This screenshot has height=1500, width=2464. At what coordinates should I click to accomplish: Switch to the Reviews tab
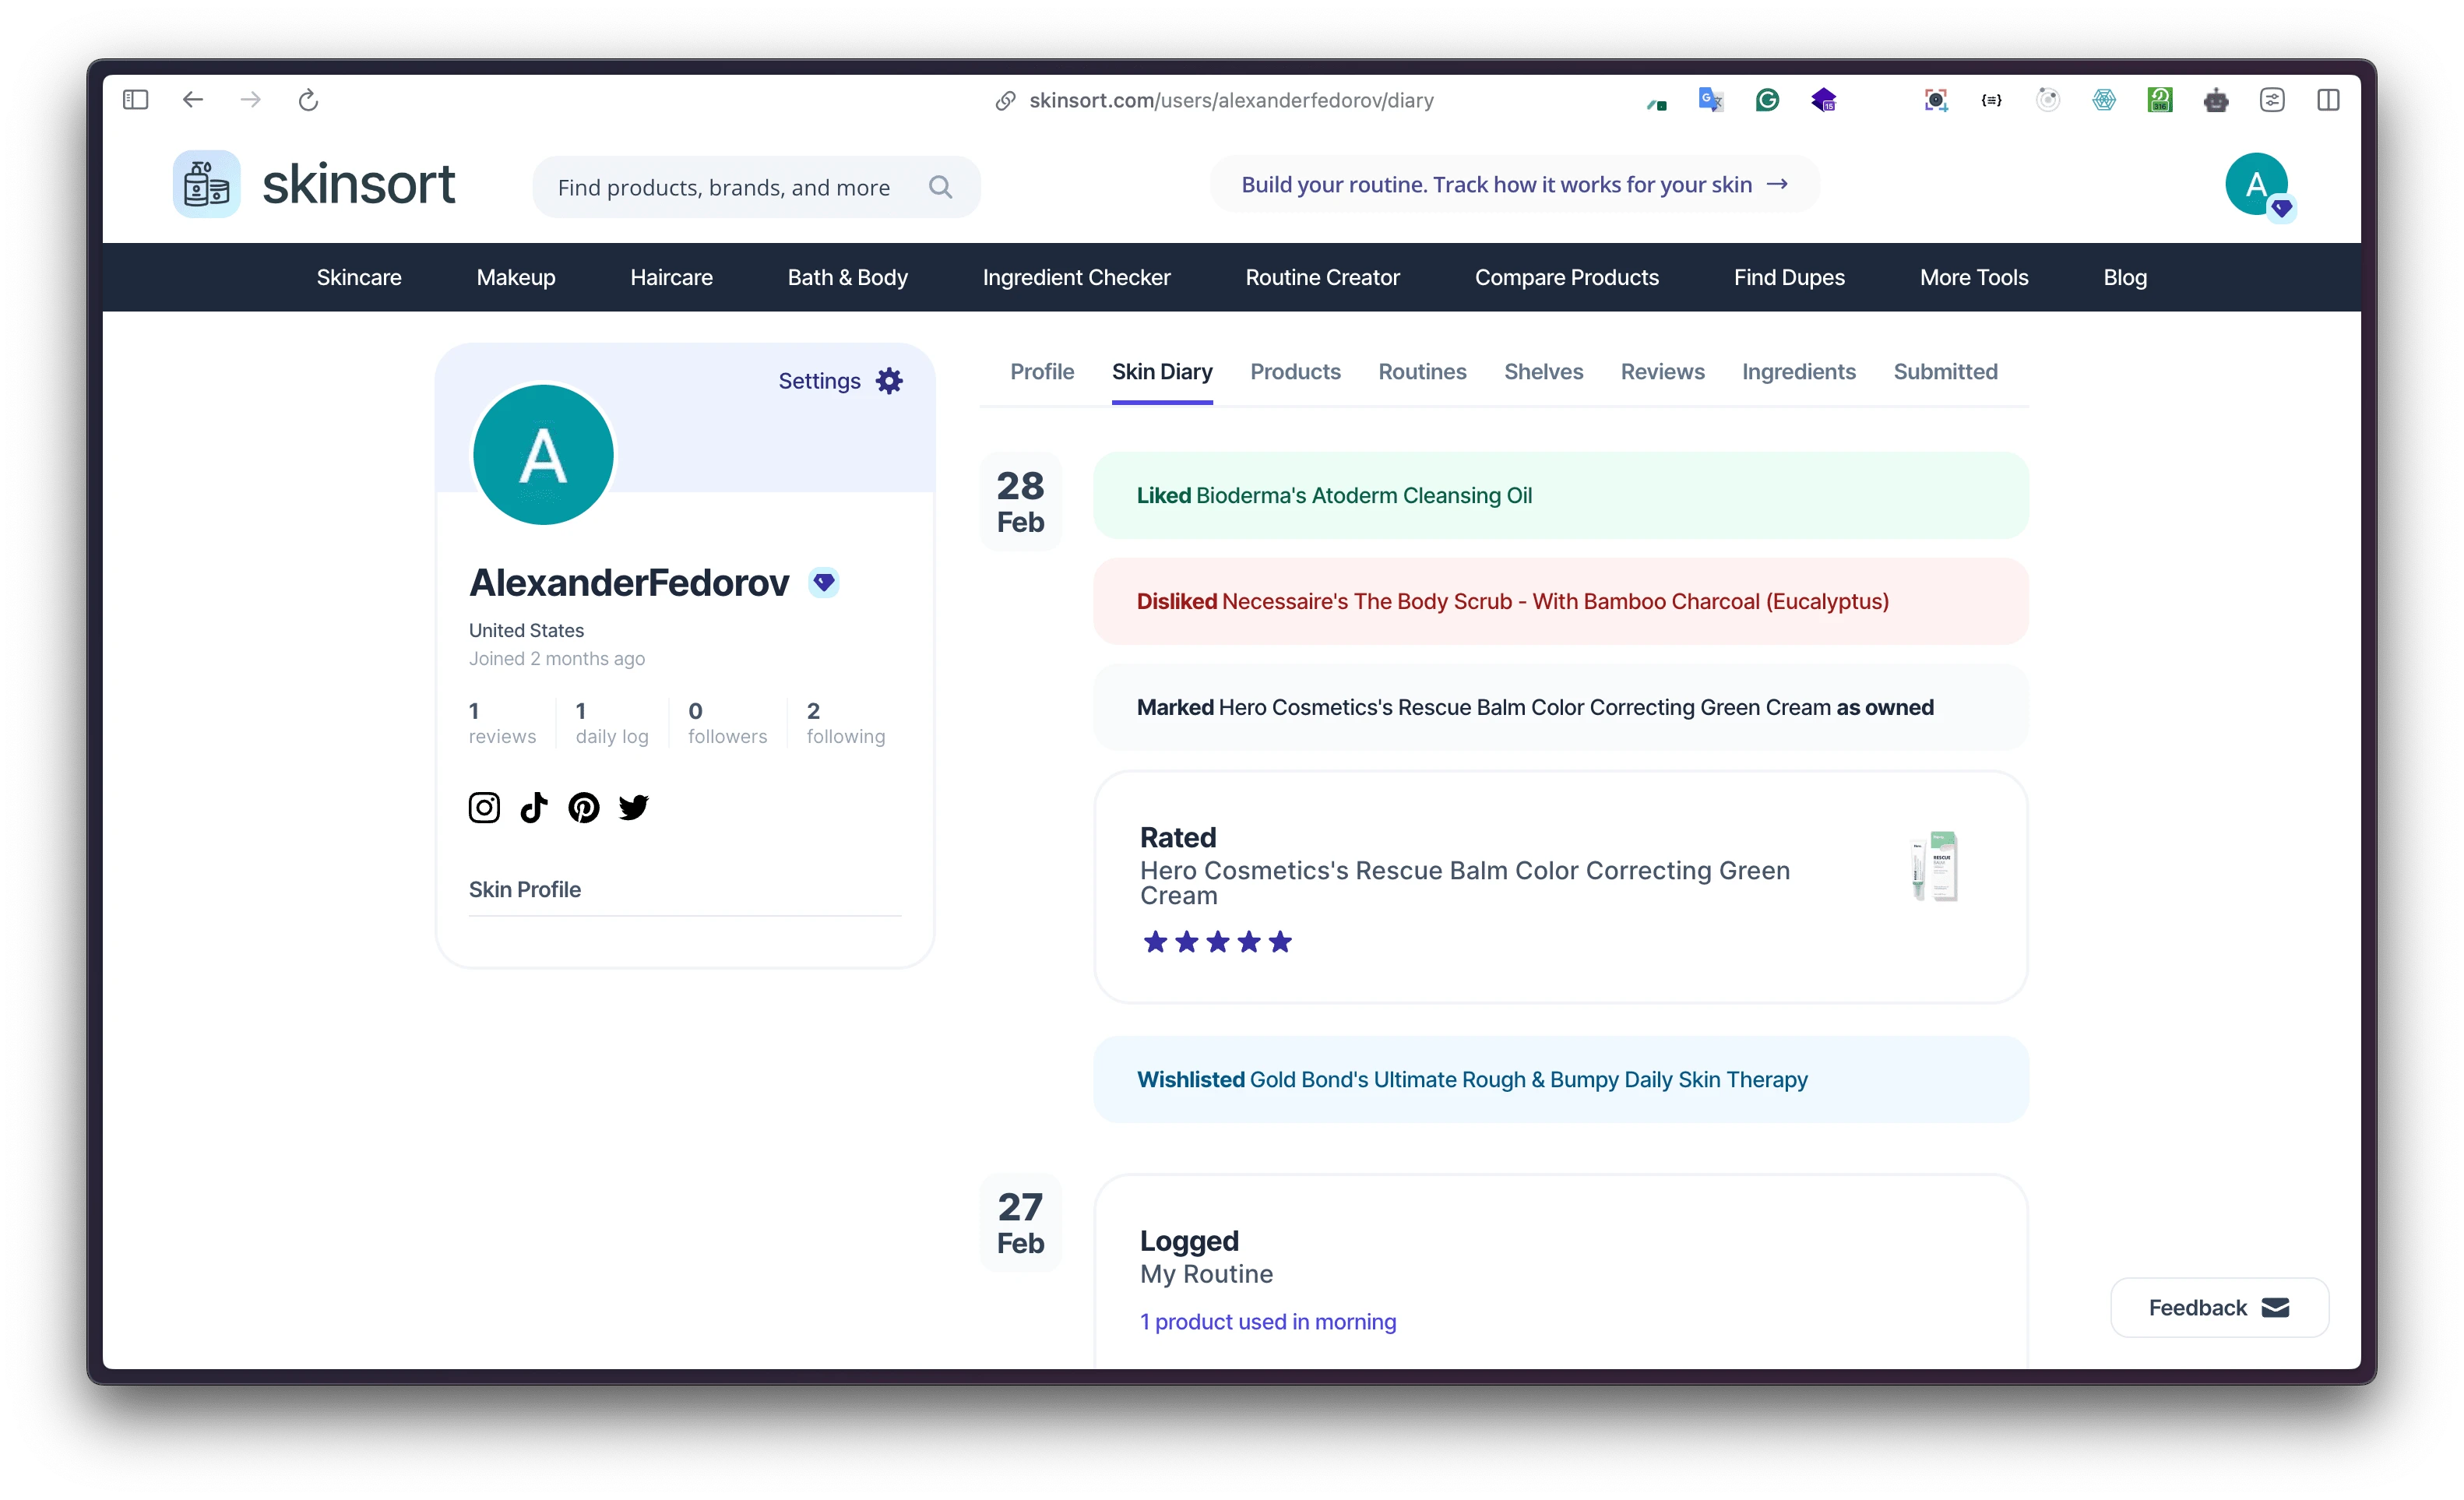1662,372
